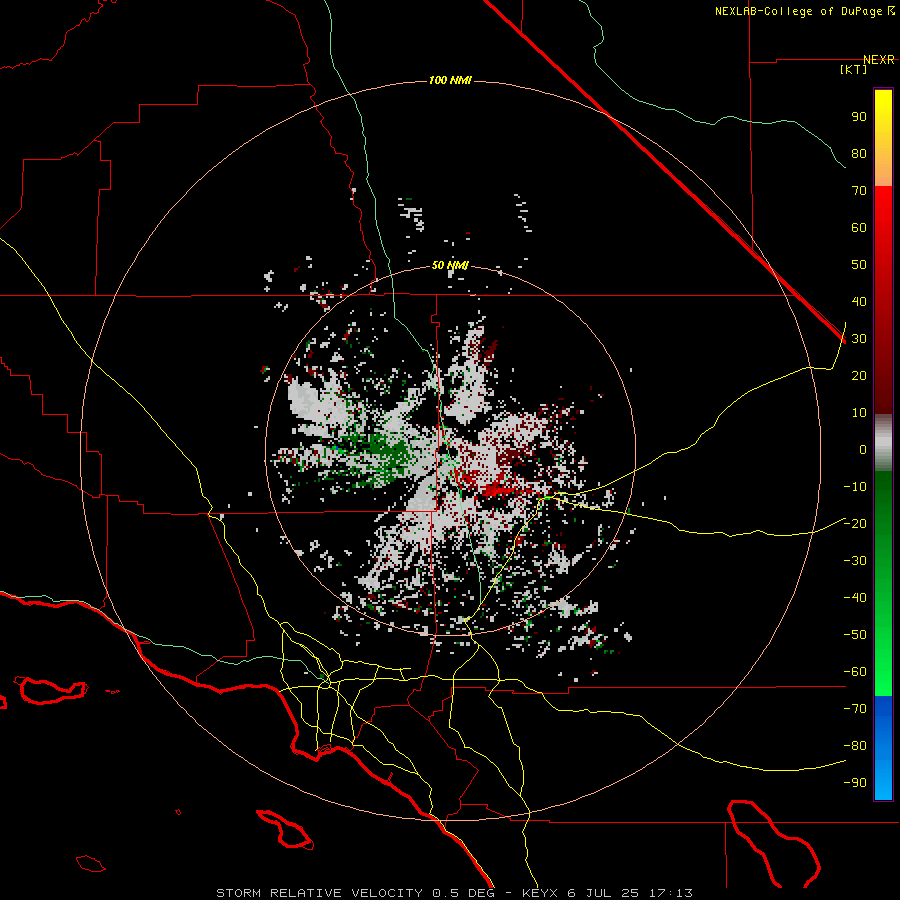Click the 6 JUL 25 date in caption
Viewport: 900px width, 900px height.
(x=603, y=893)
